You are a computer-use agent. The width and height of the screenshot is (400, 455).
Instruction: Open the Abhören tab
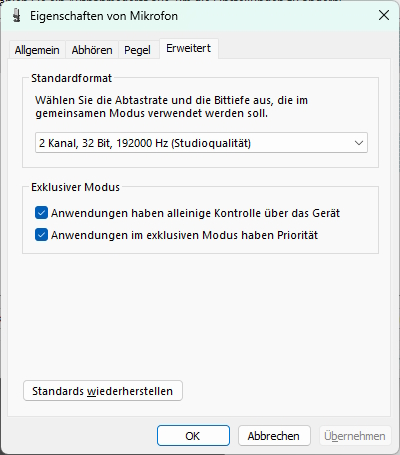pos(92,50)
